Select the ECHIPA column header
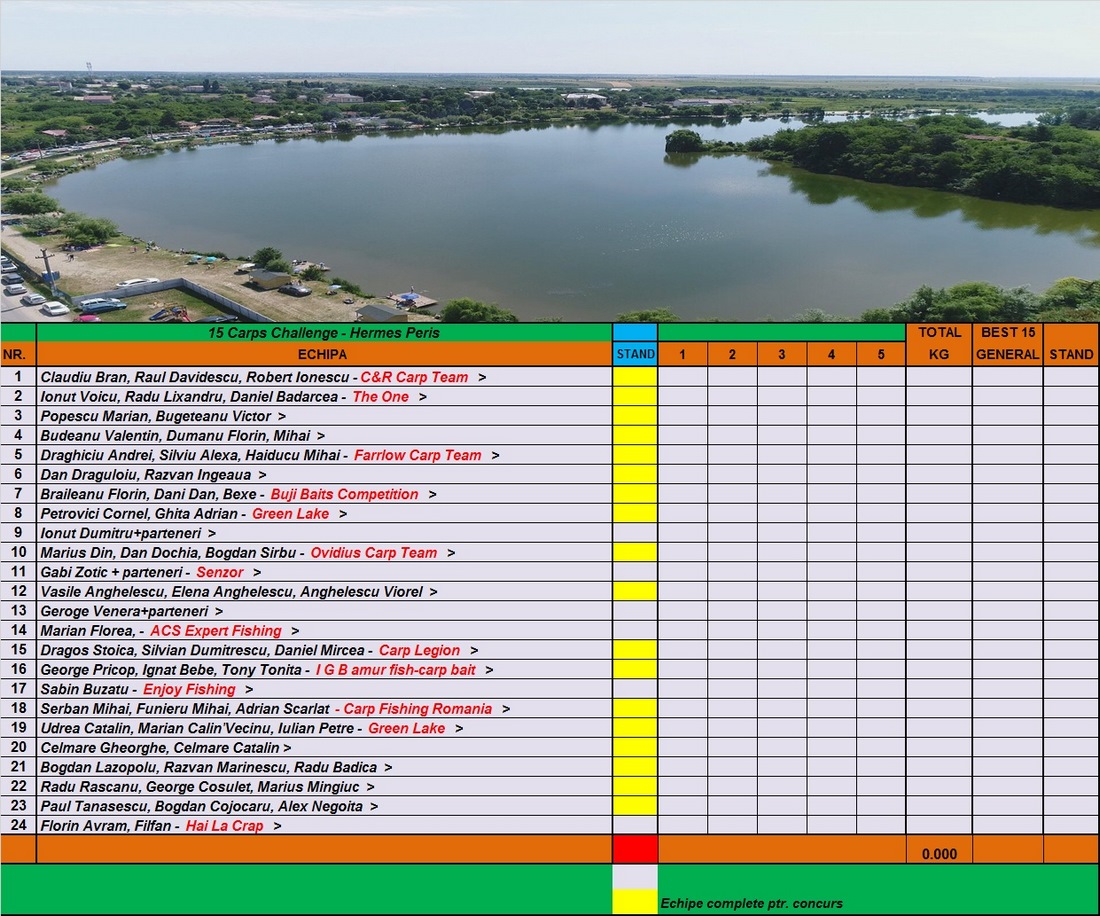Image resolution: width=1100 pixels, height=916 pixels. (323, 354)
